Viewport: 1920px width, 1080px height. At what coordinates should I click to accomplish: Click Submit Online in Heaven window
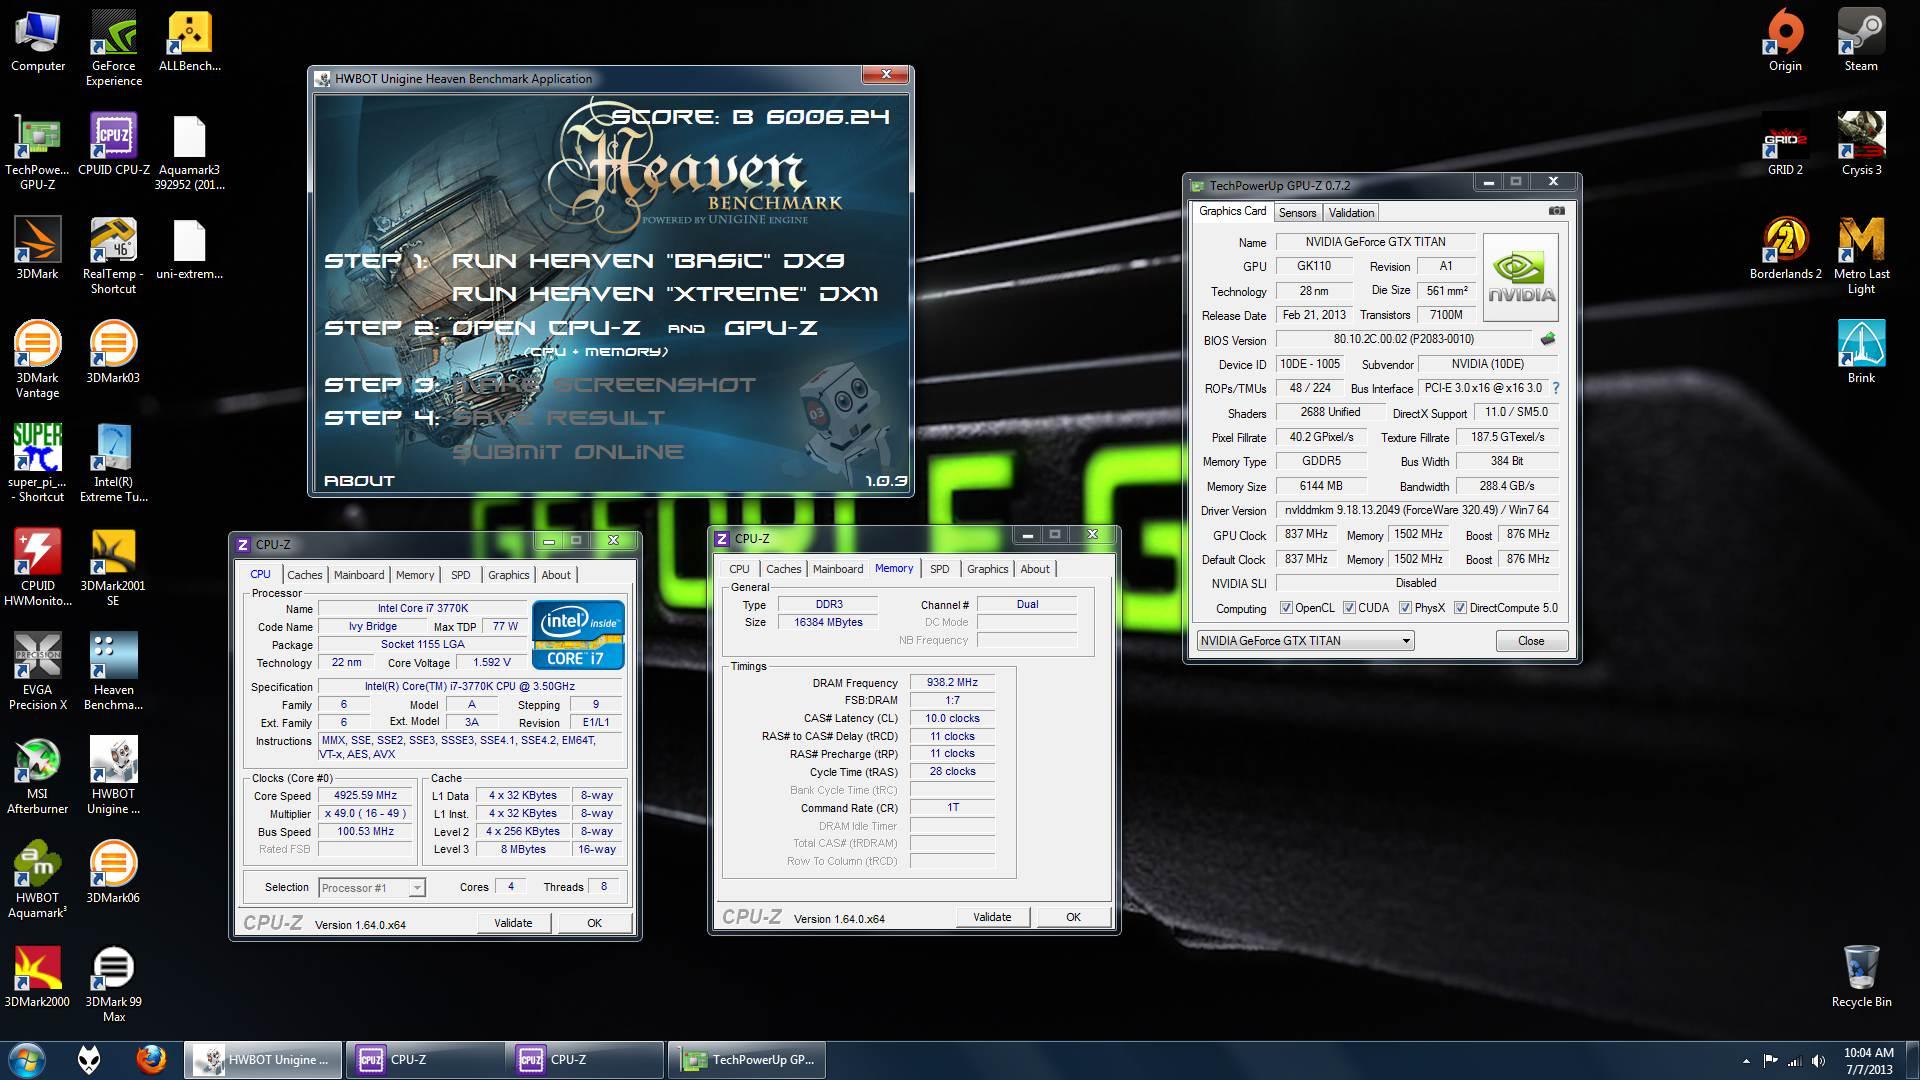coord(568,452)
